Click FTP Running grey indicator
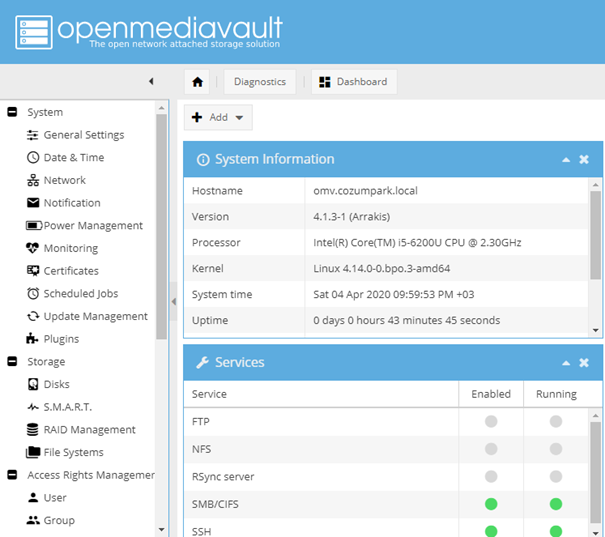 pos(556,421)
